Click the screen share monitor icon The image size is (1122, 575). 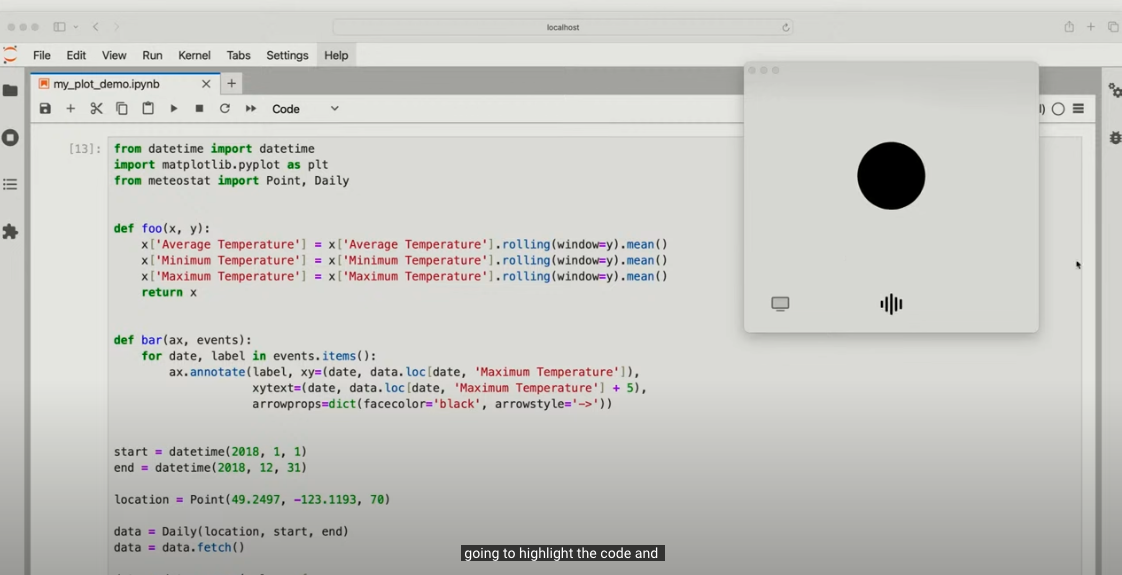click(781, 304)
